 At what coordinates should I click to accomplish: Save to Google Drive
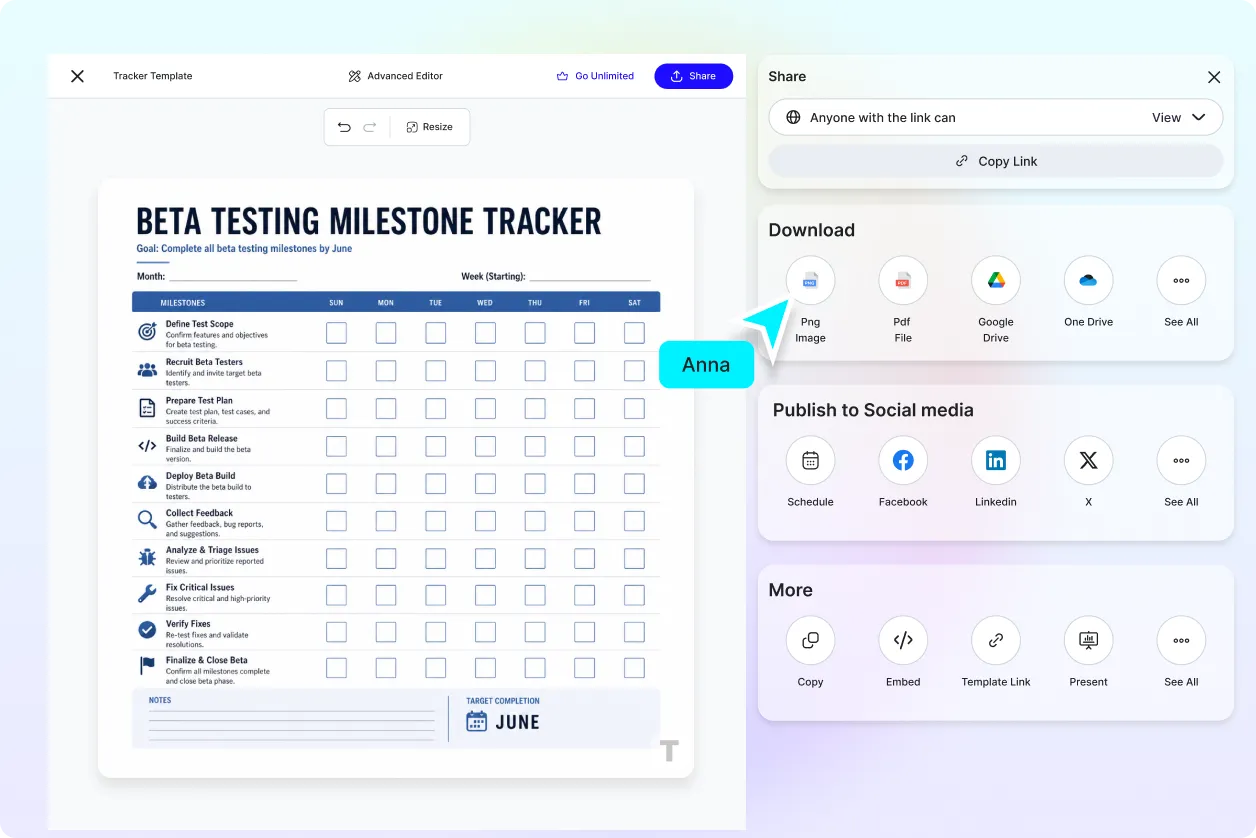click(996, 281)
